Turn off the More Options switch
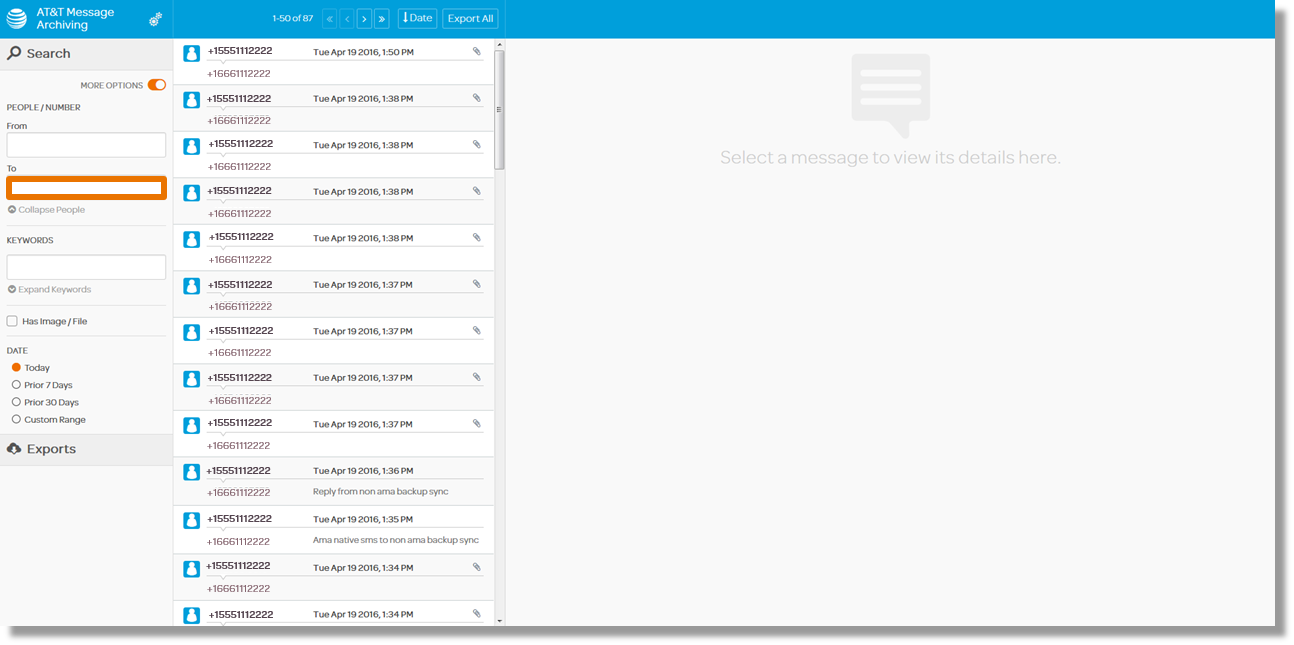This screenshot has height=645, width=1294. (x=157, y=85)
